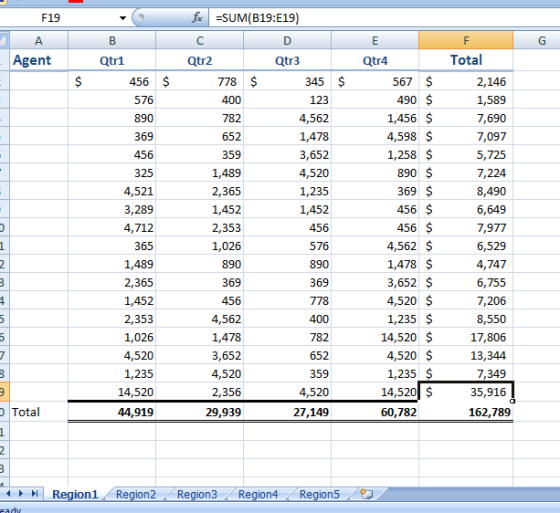Select column B header
The image size is (560, 513).
coord(112,40)
